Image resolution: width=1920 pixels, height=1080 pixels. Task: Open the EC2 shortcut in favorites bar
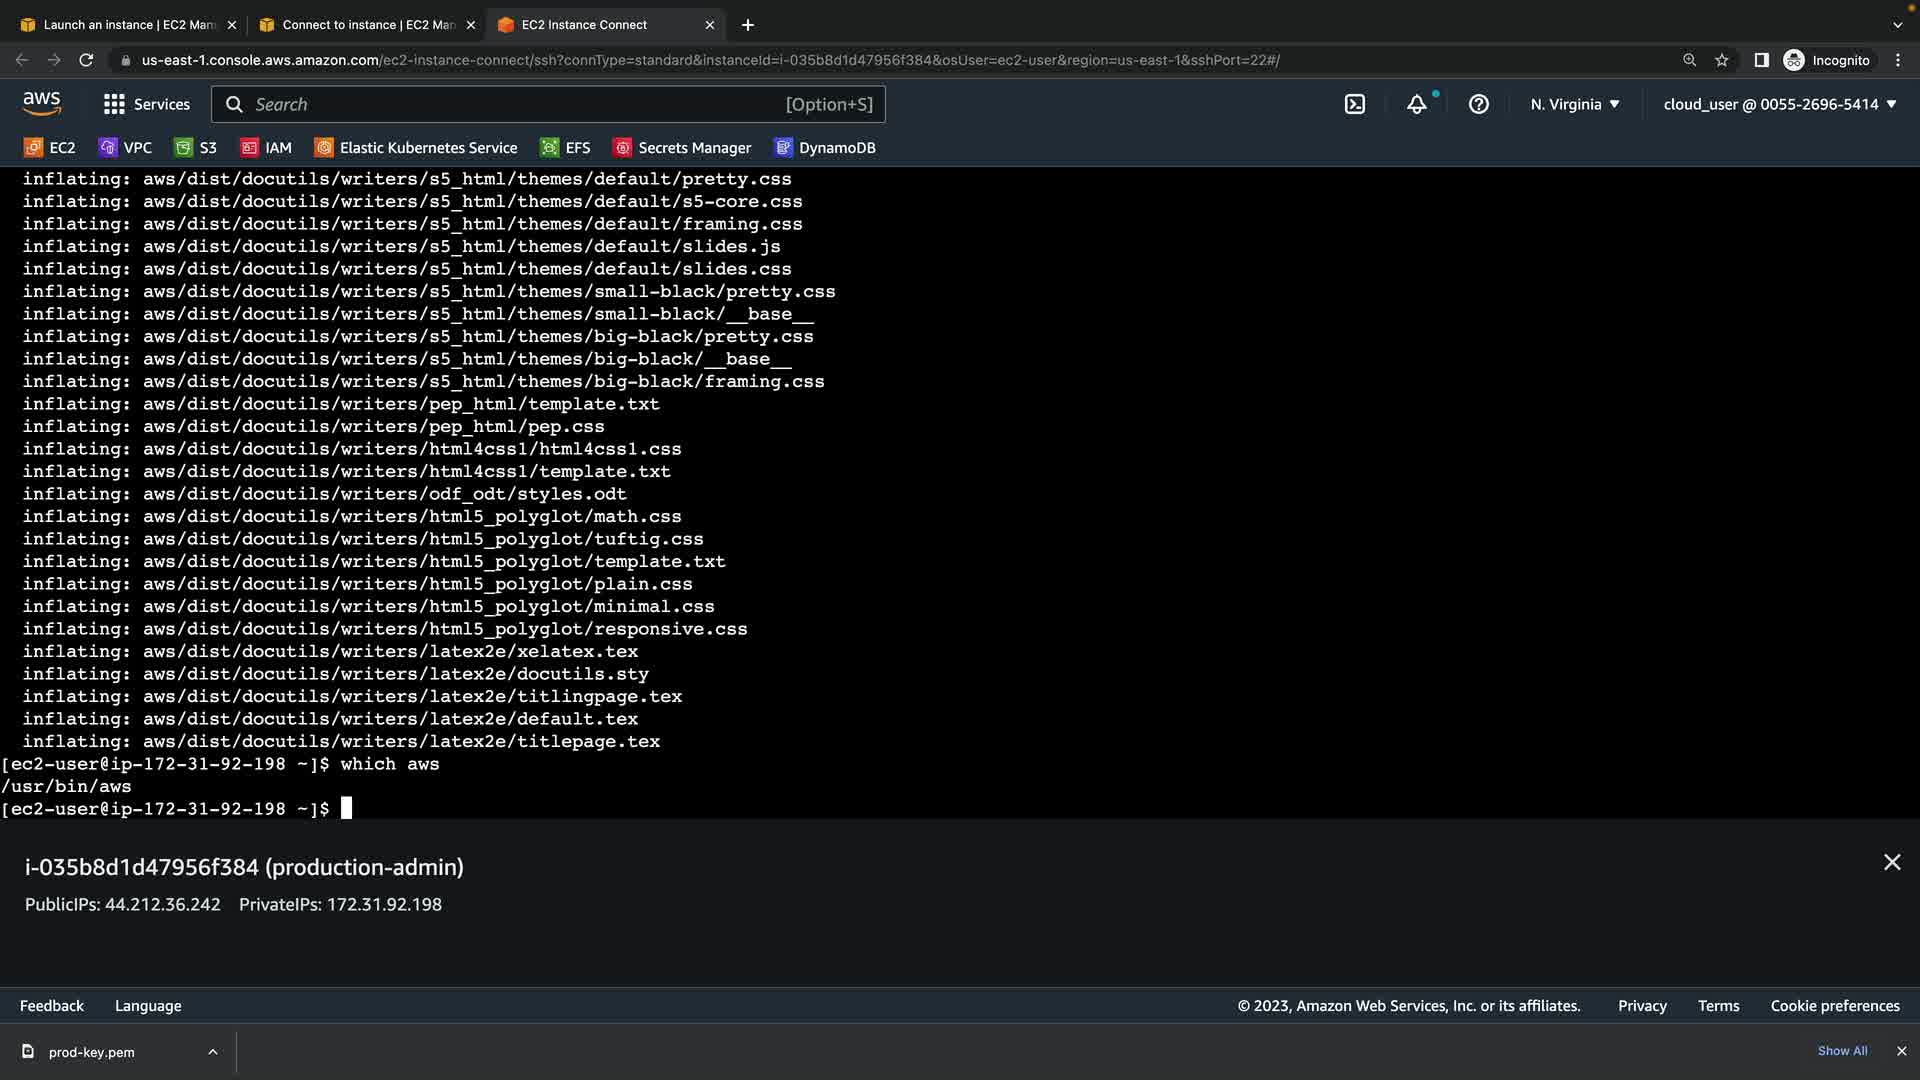(50, 148)
